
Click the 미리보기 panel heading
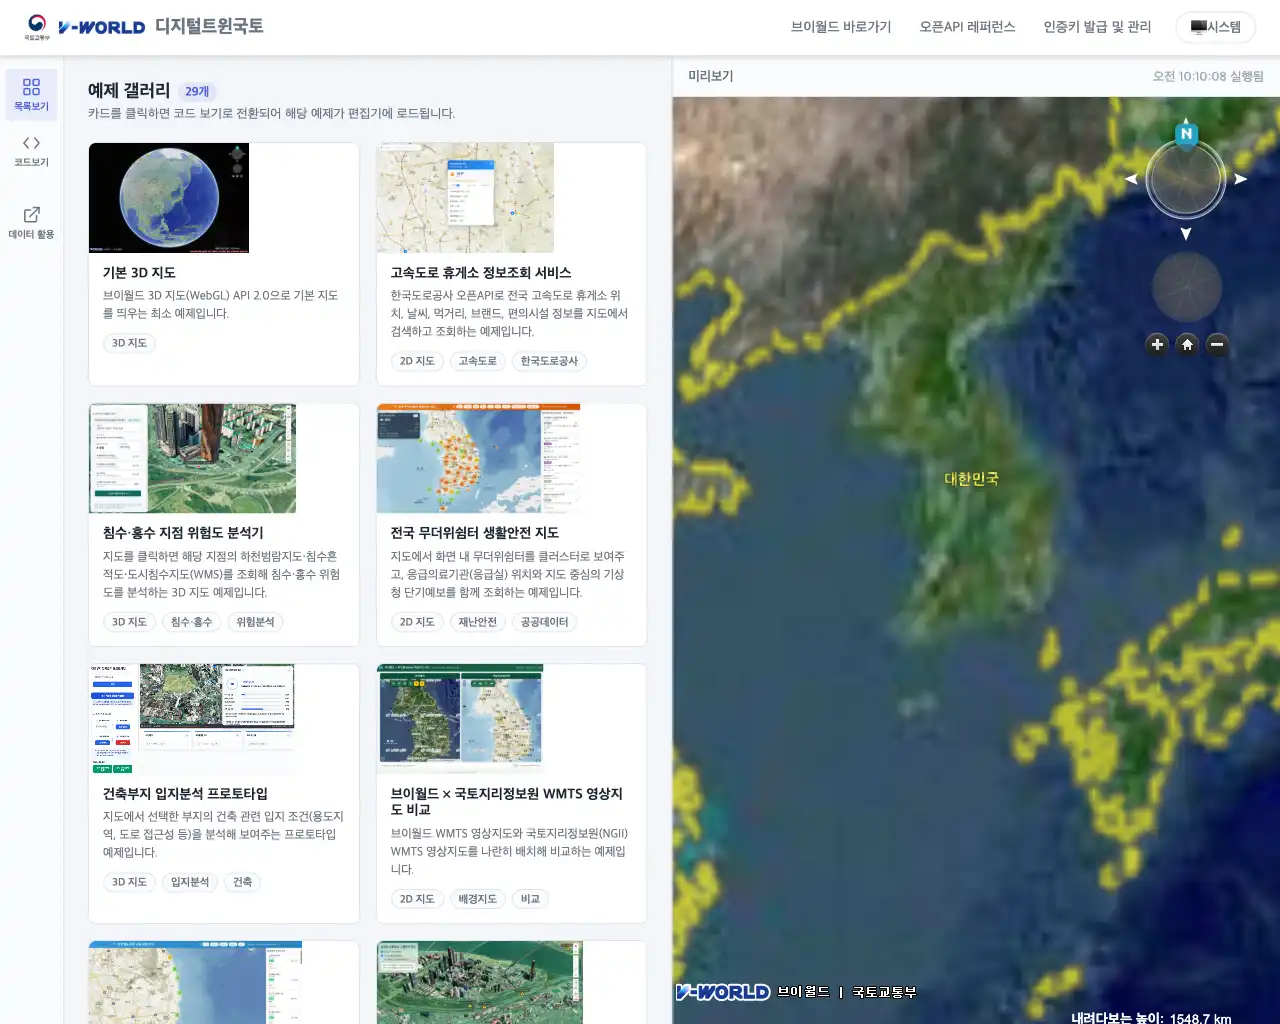click(x=711, y=76)
